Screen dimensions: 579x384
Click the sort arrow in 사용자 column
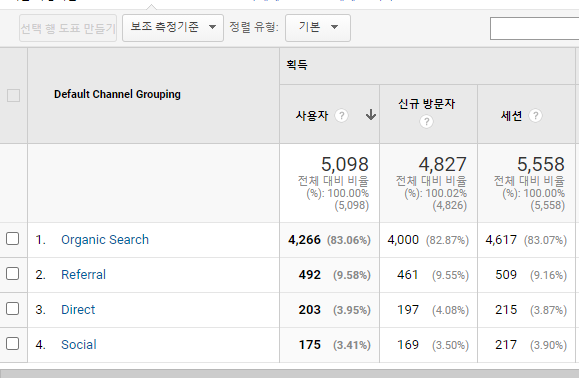[x=371, y=115]
